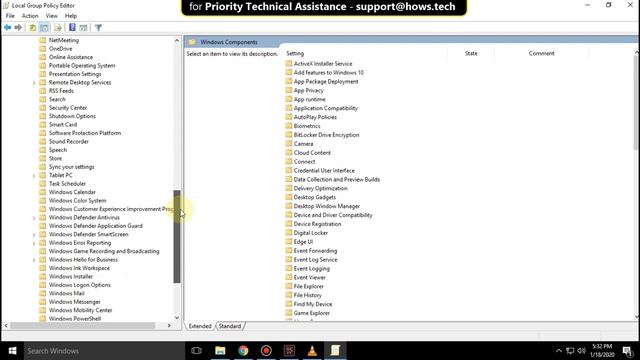Click the volume icon in system tray
Viewport: 640px width, 360px height.
point(582,351)
